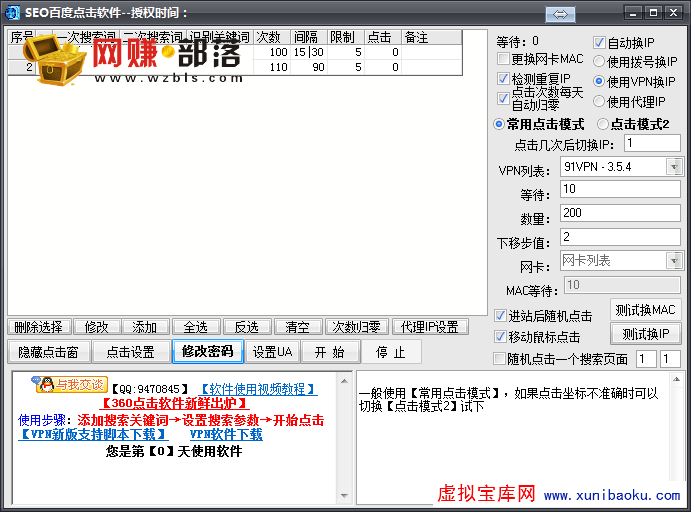
Task: Click the 间隔 column header
Action: point(307,37)
